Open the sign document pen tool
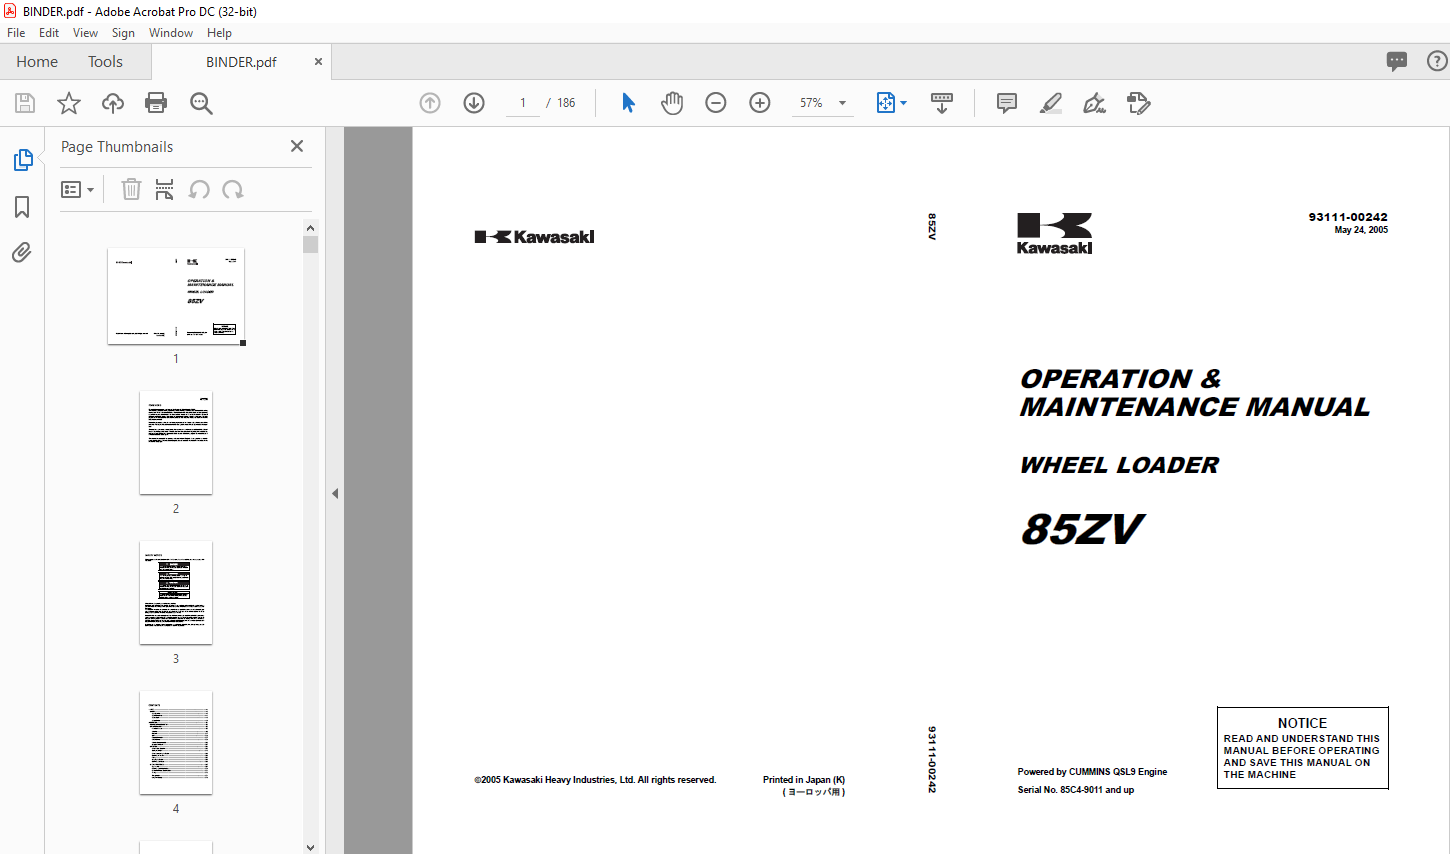This screenshot has height=854, width=1450. (x=1095, y=103)
